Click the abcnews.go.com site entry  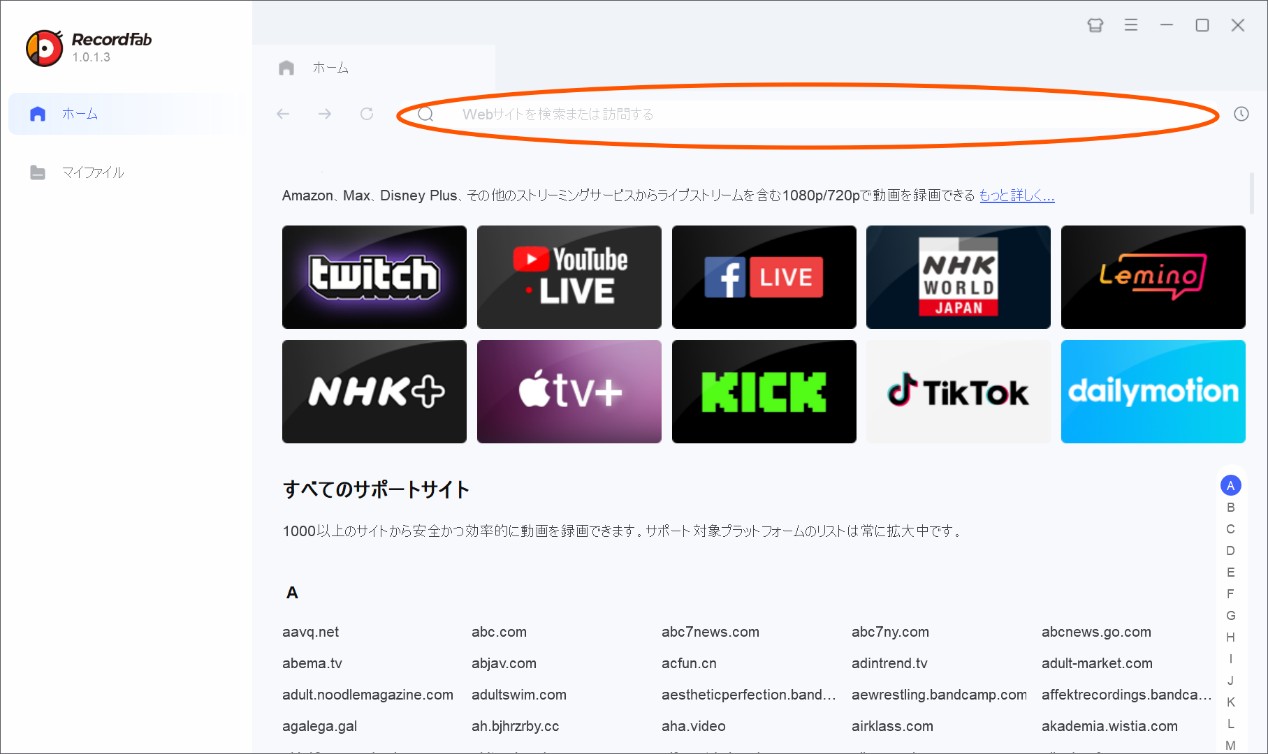coord(1096,632)
